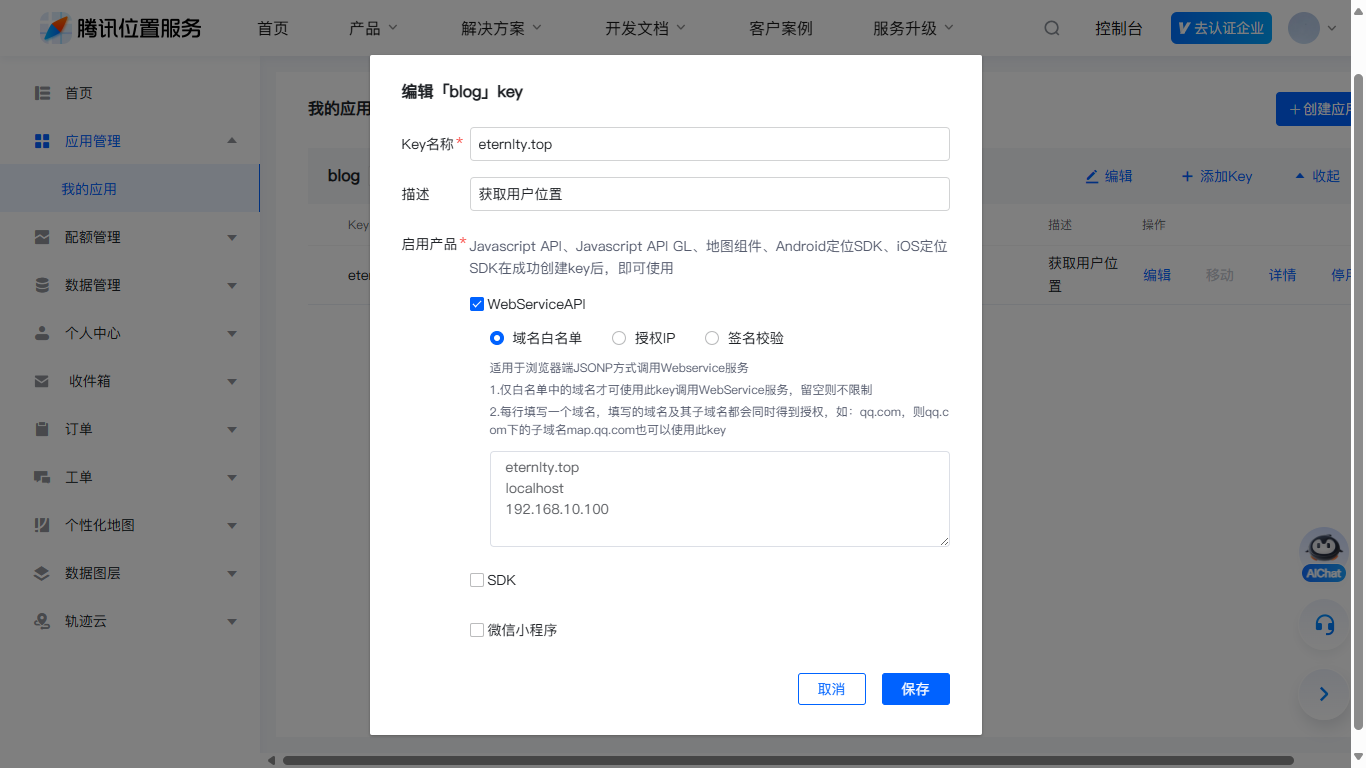This screenshot has width=1366, height=768.
Task: Check the 微信小程序 checkbox
Action: 477,630
